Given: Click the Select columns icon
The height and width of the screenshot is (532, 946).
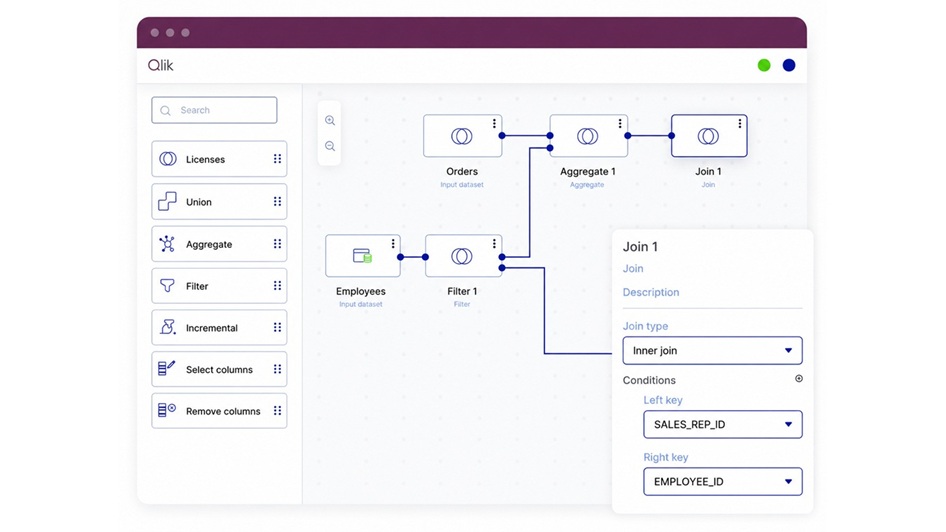Looking at the screenshot, I should tap(167, 369).
